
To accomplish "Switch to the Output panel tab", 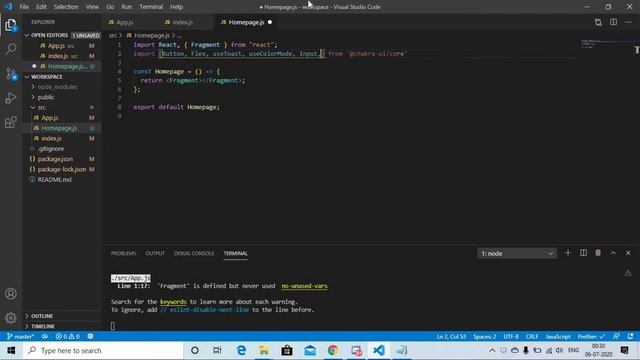I will [x=155, y=253].
